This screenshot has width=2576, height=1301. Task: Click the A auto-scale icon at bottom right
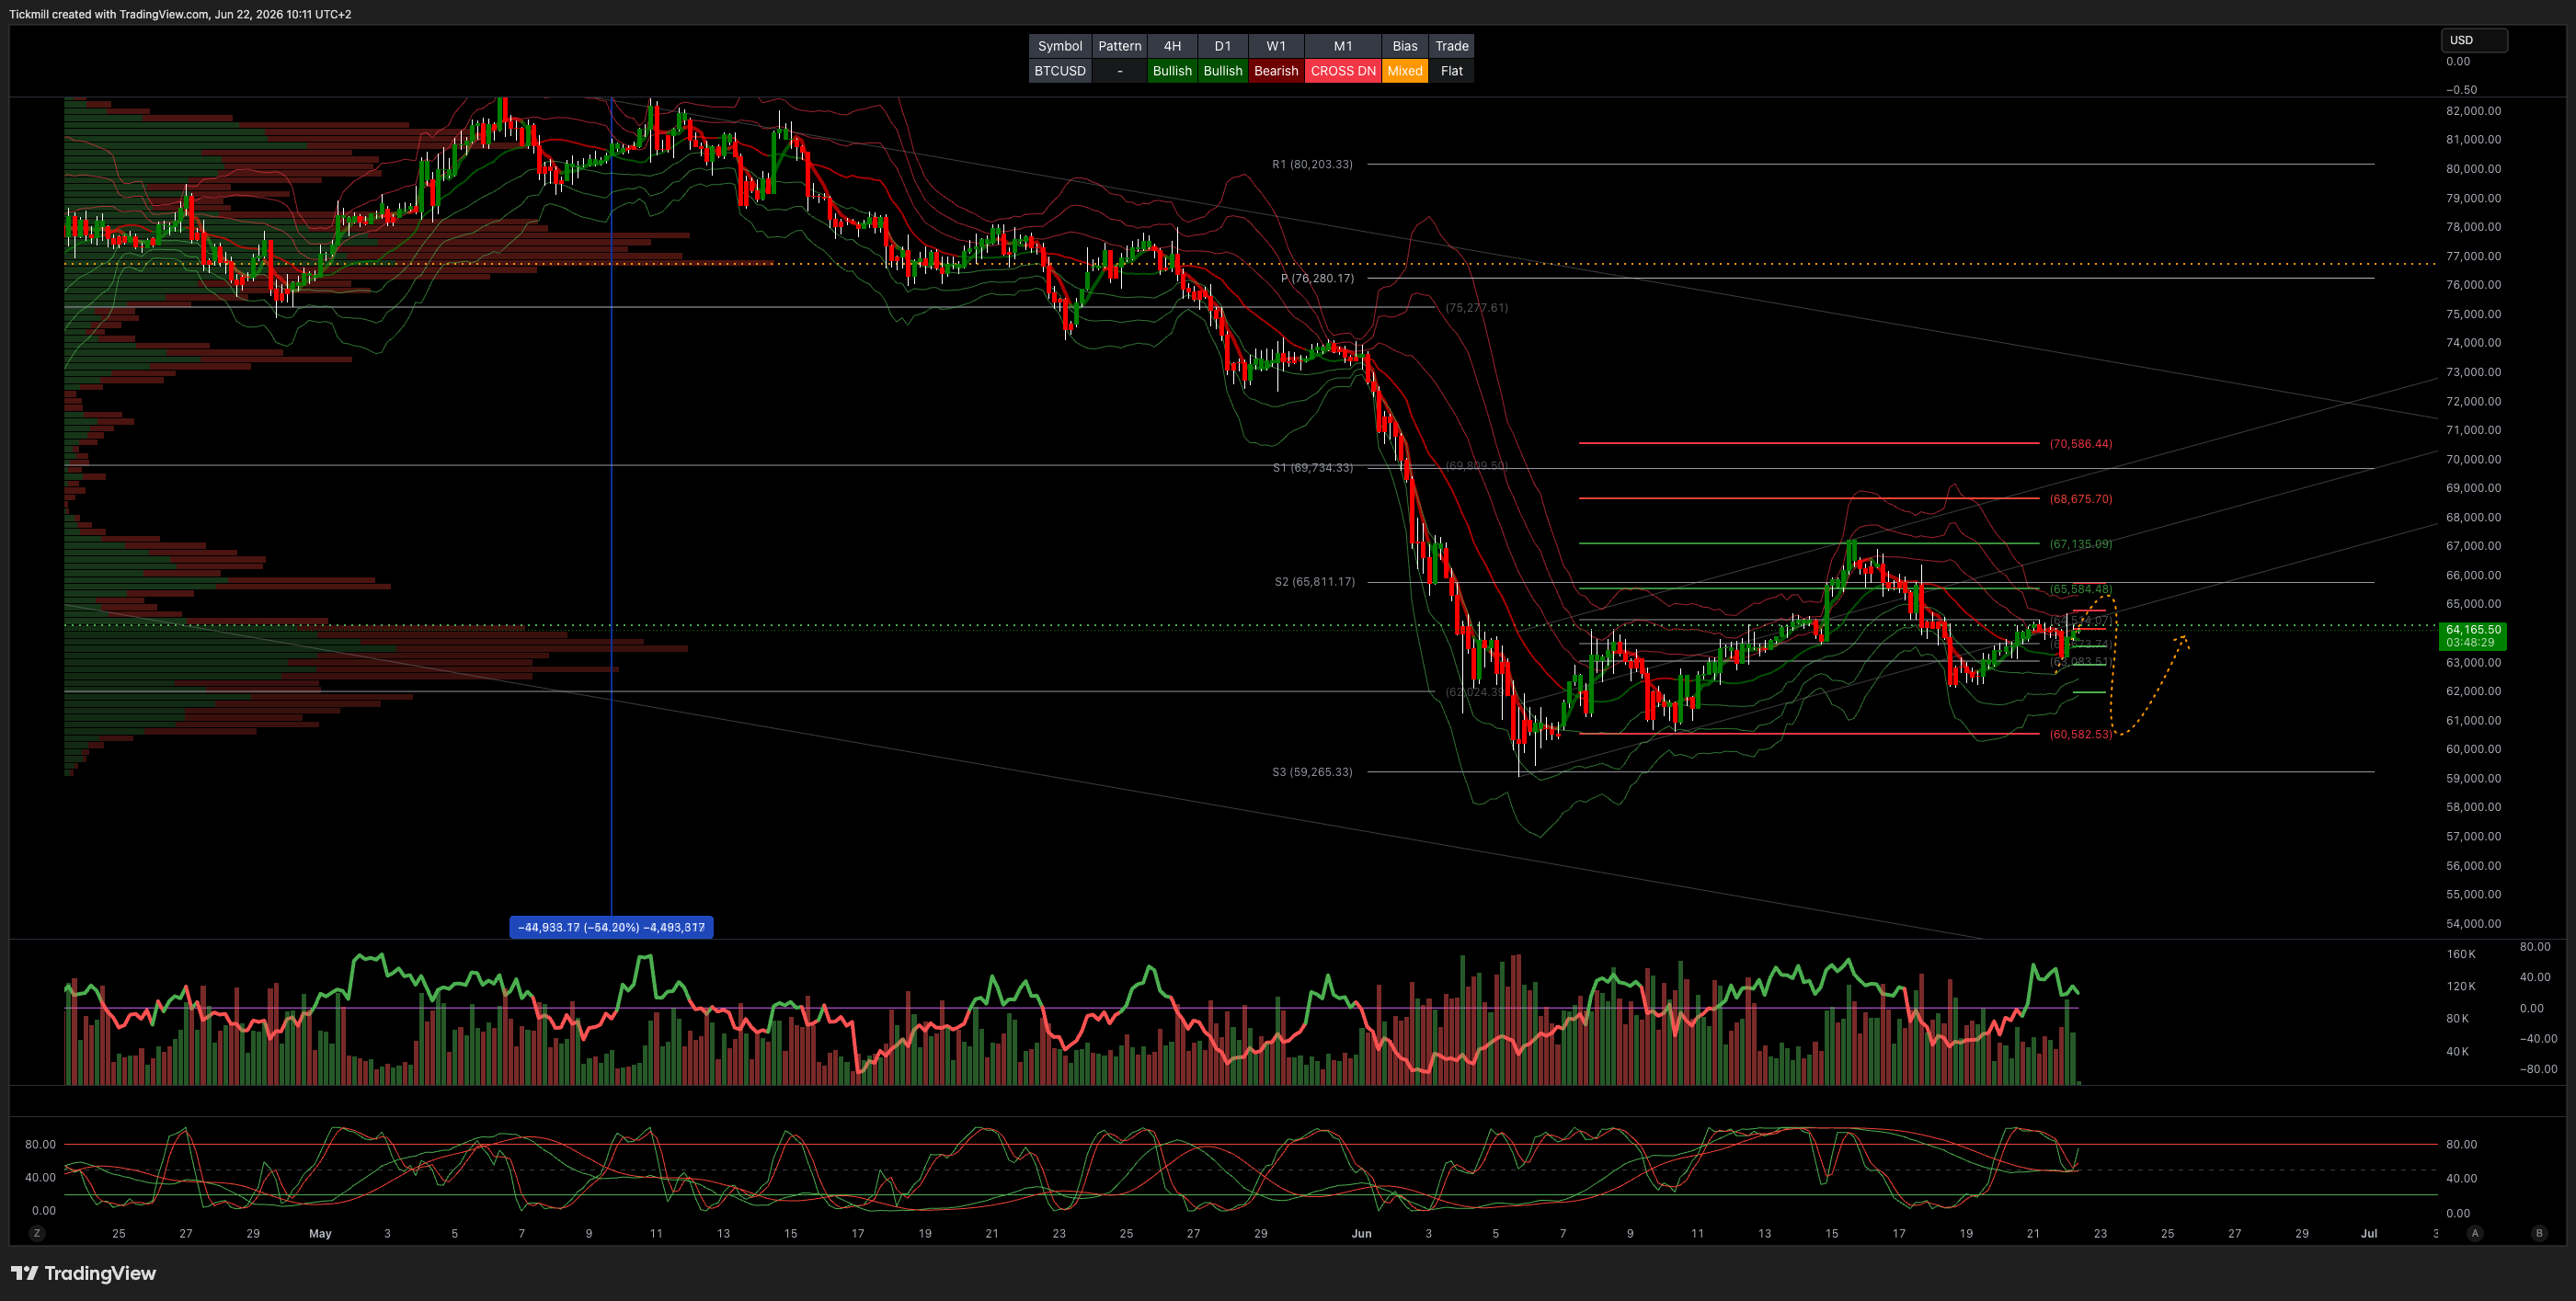pos(2475,1233)
